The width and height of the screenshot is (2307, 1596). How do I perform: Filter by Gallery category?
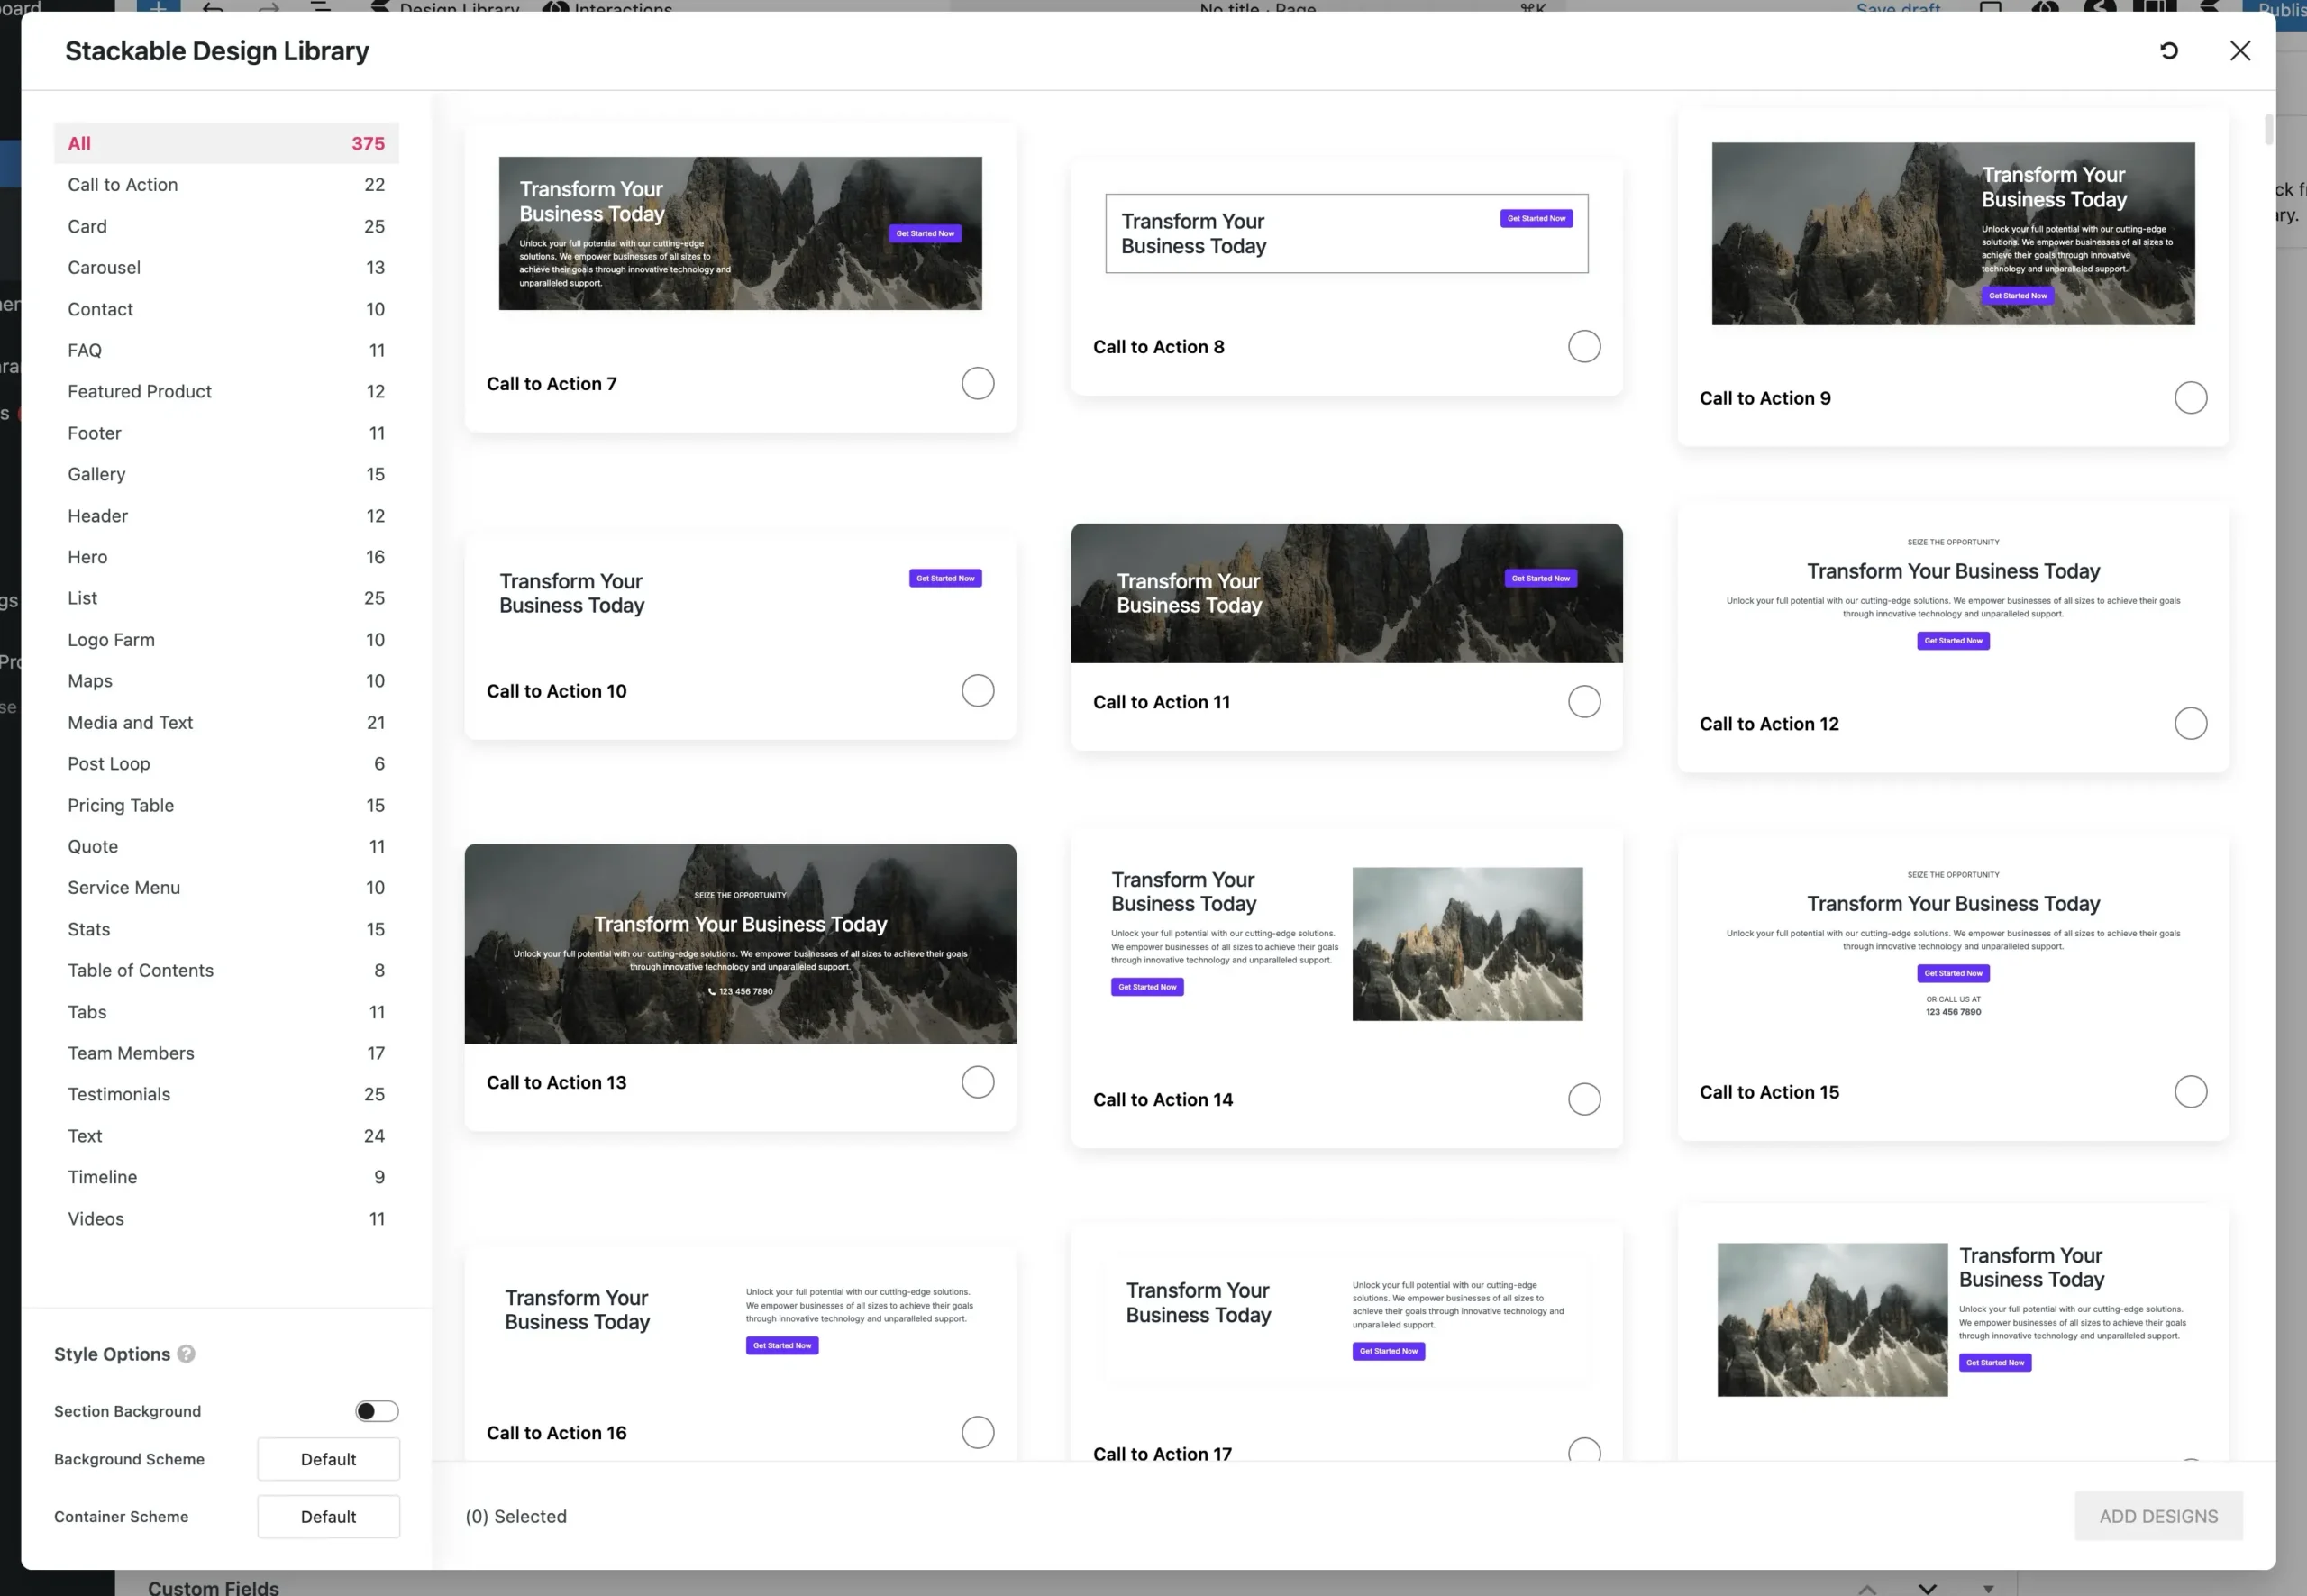[x=226, y=474]
